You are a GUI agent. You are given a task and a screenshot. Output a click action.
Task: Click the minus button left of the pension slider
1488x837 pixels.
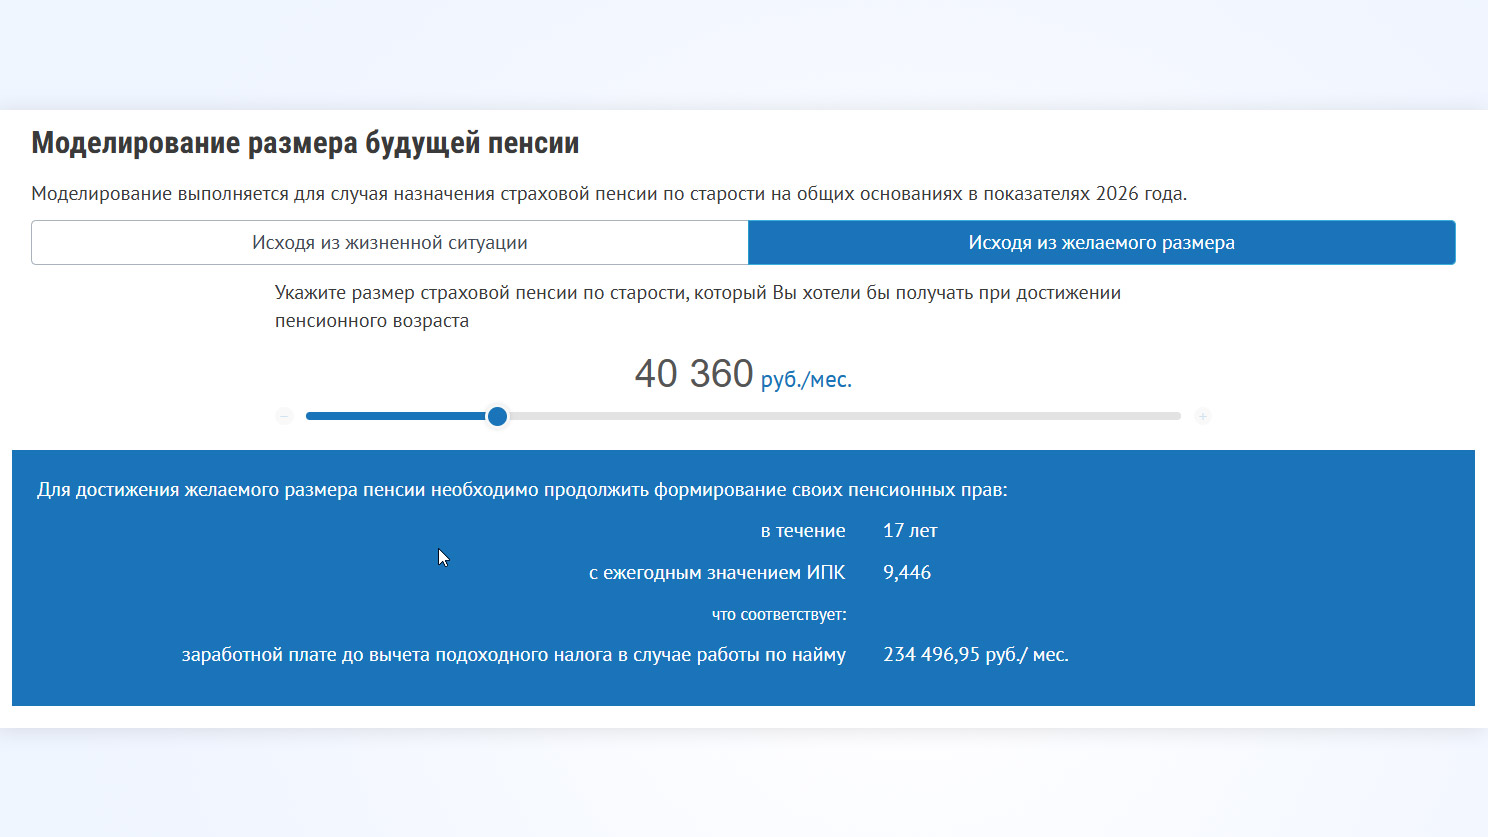(x=285, y=416)
